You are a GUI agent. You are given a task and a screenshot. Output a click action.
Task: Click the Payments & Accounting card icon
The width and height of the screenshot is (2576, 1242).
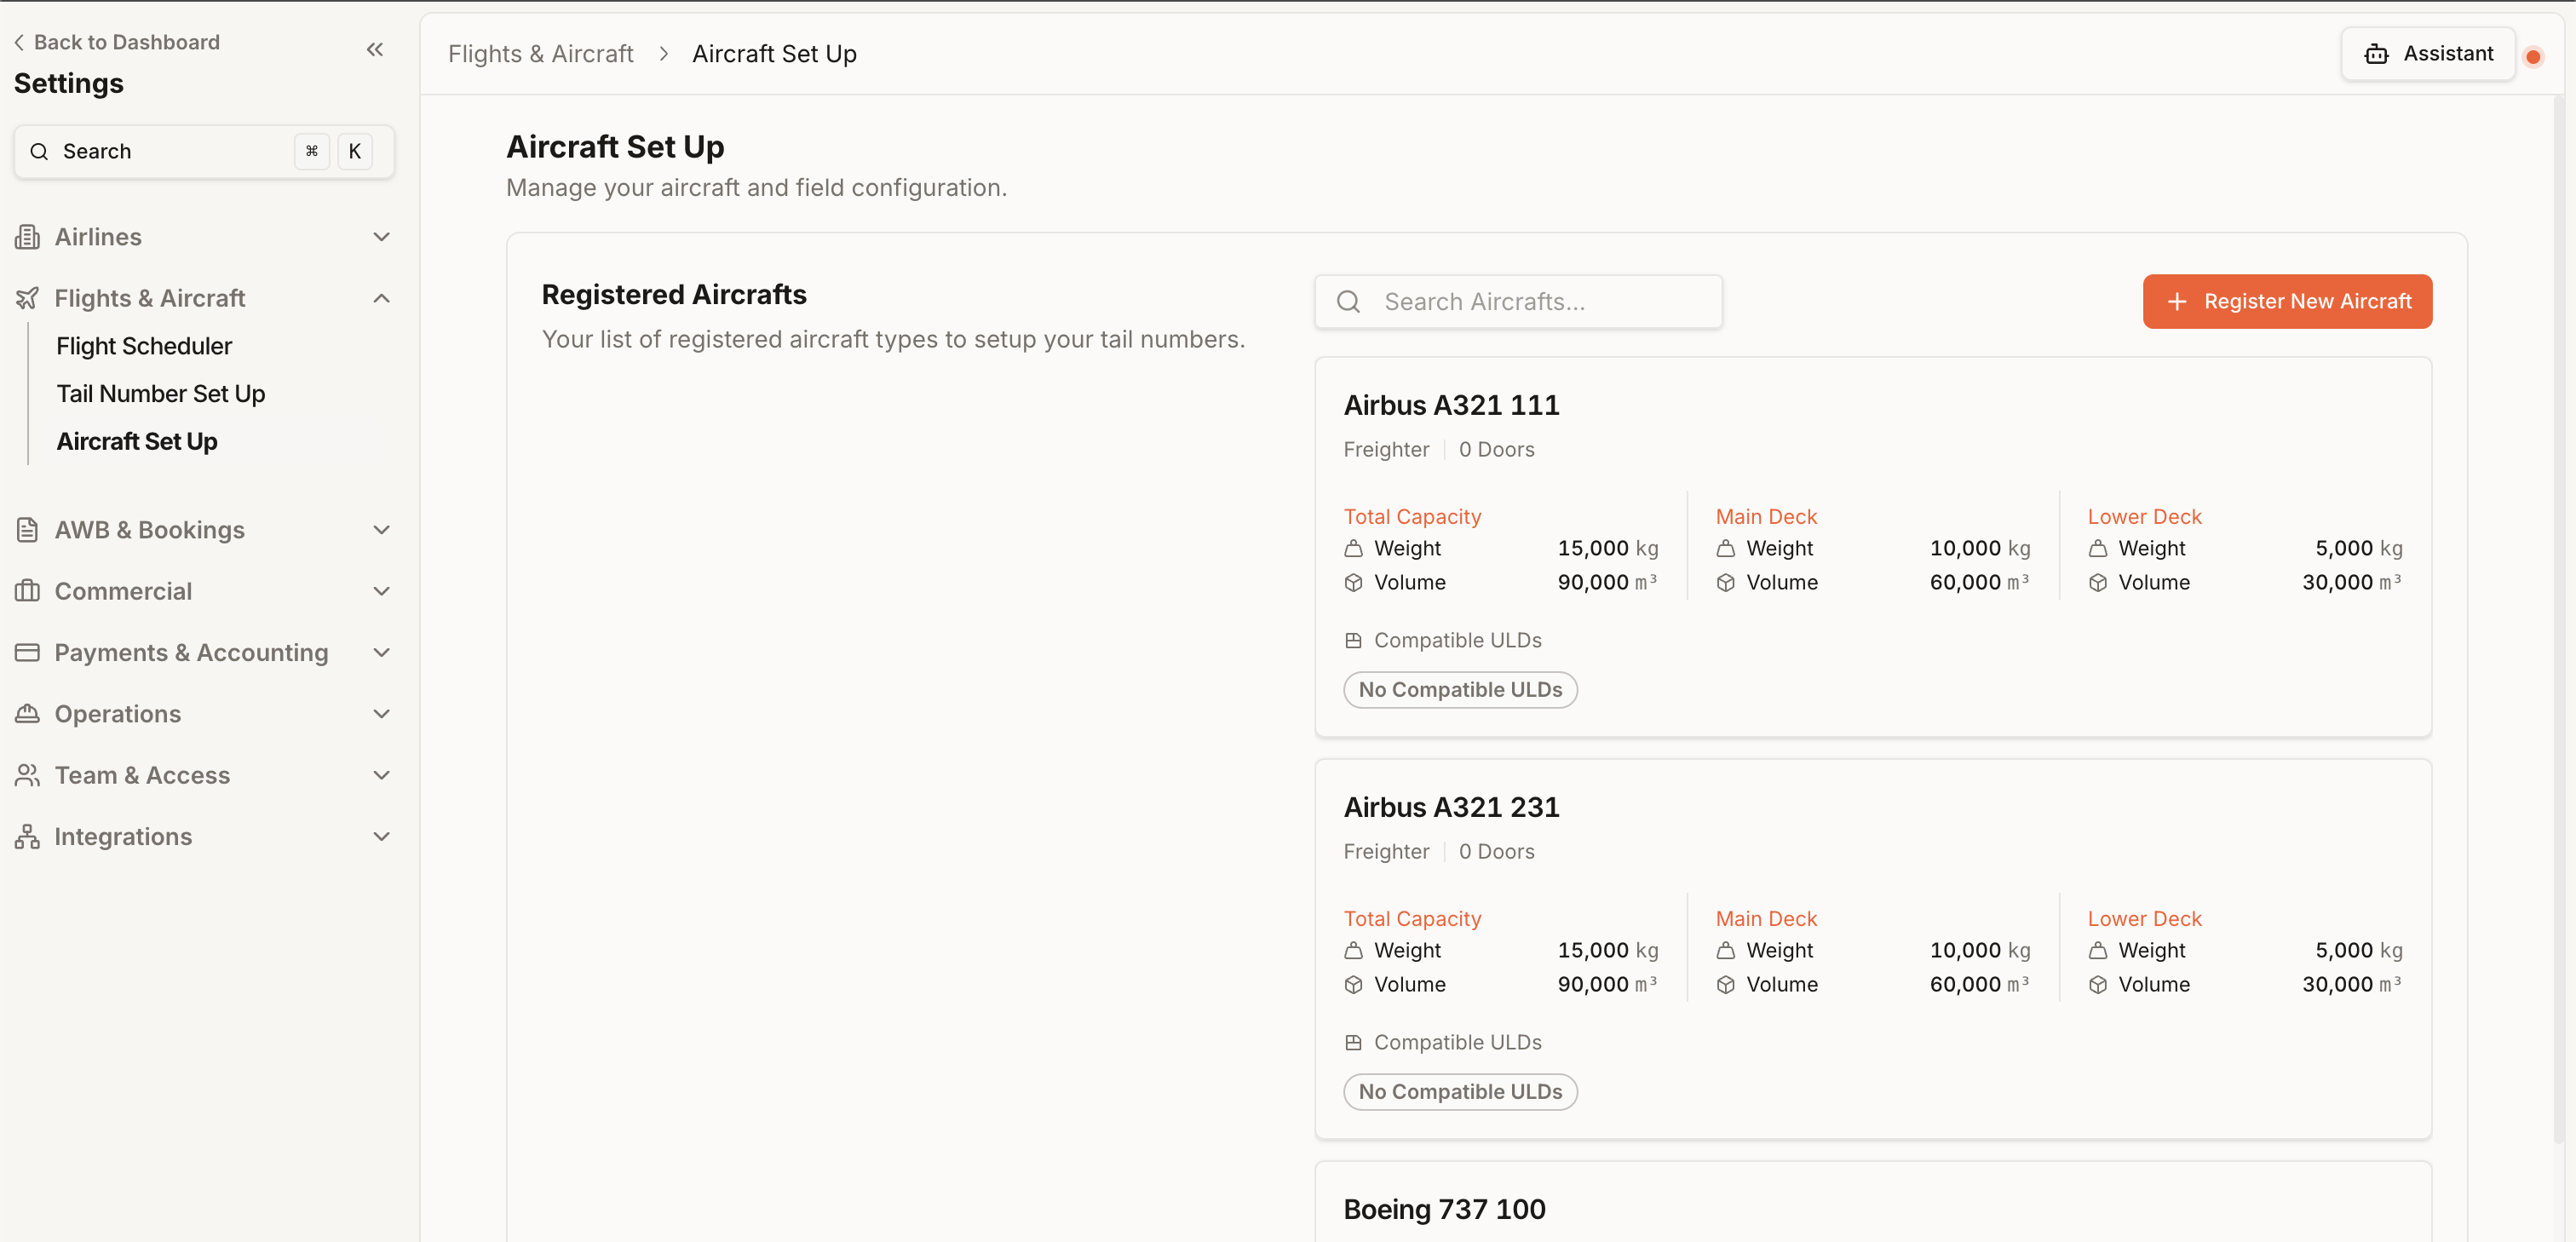click(28, 652)
